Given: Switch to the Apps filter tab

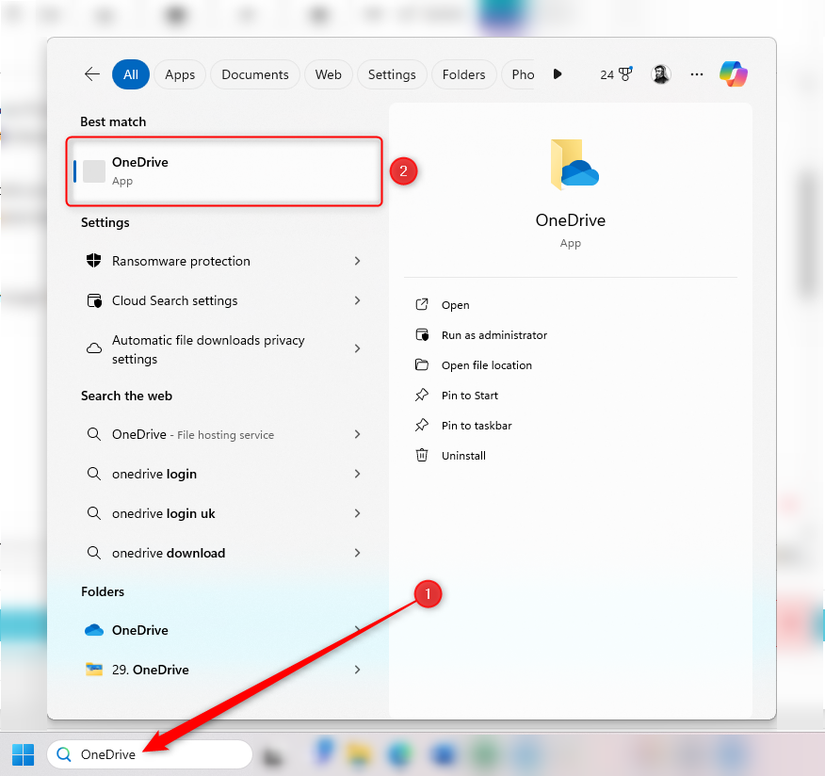Looking at the screenshot, I should pyautogui.click(x=179, y=73).
